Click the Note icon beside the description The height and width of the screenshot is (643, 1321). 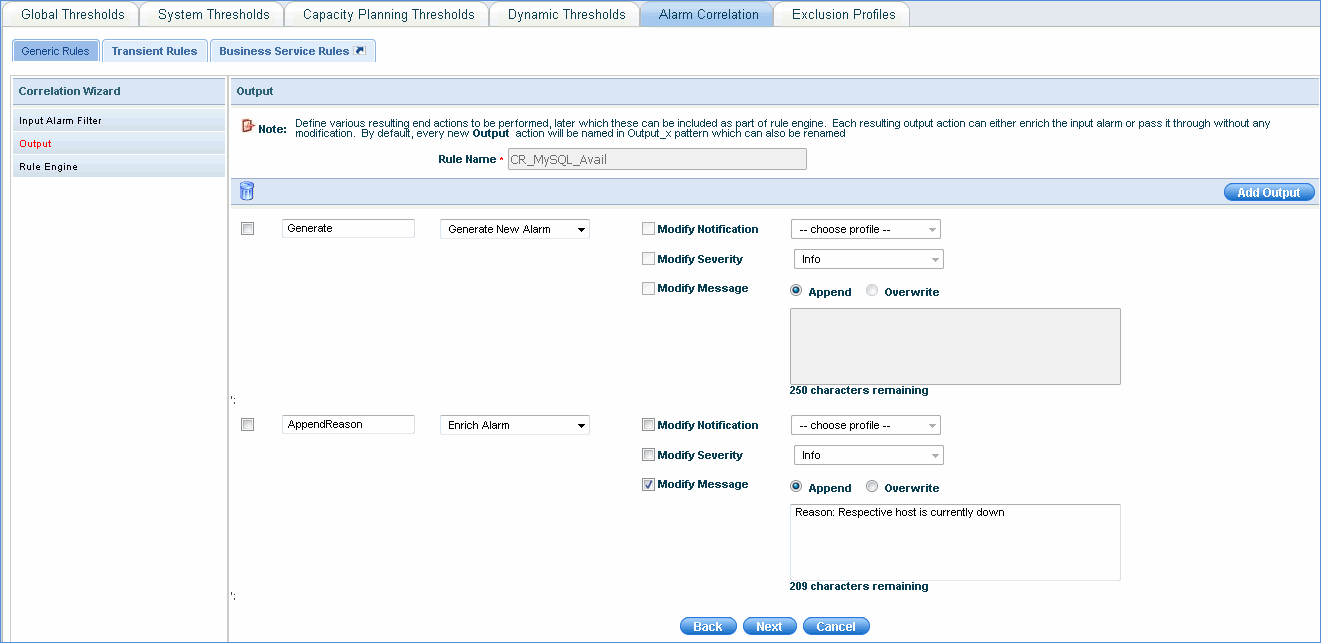click(248, 127)
